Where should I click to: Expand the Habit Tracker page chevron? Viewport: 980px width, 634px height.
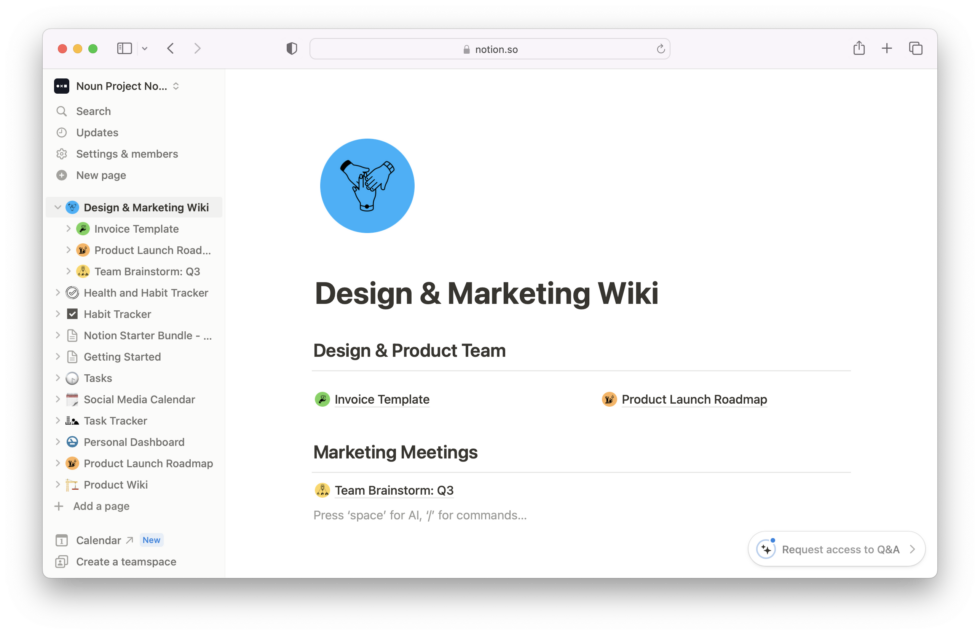pos(60,313)
